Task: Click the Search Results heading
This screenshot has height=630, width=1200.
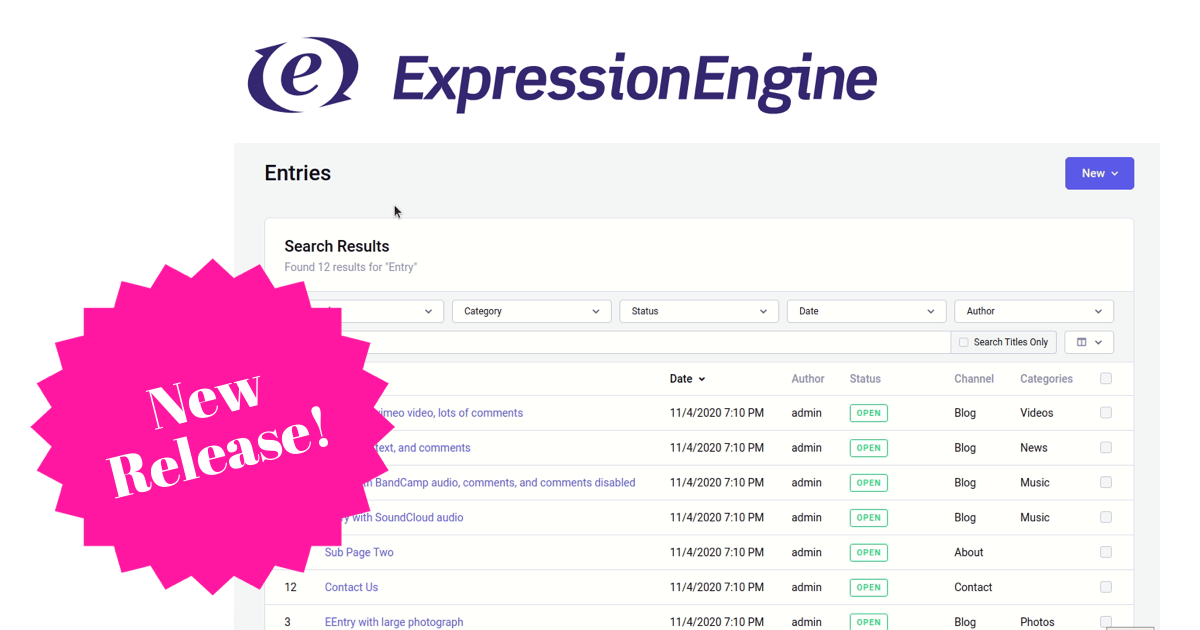Action: coord(337,246)
